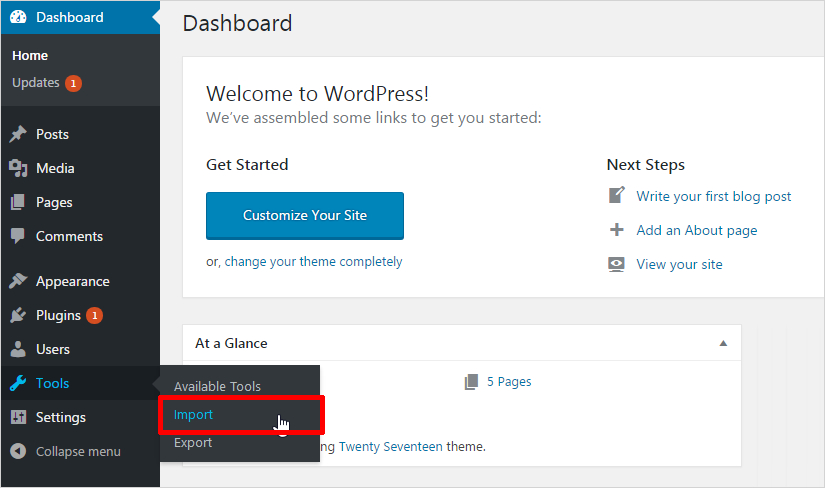825x488 pixels.
Task: Click the Pages icon in sidebar
Action: click(18, 202)
